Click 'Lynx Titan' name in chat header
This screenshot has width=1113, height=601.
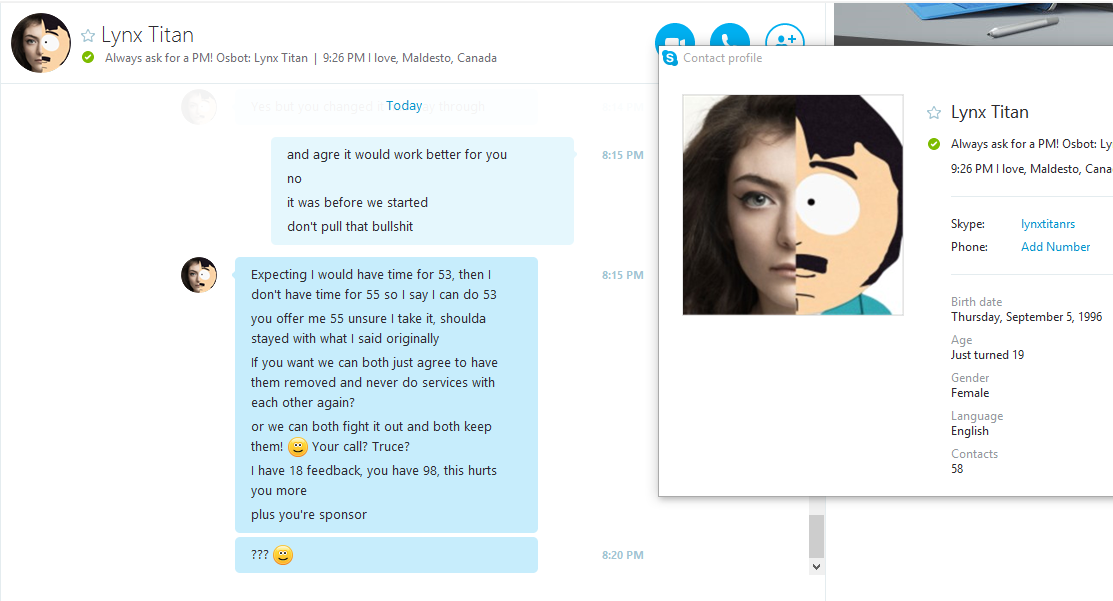(x=148, y=35)
